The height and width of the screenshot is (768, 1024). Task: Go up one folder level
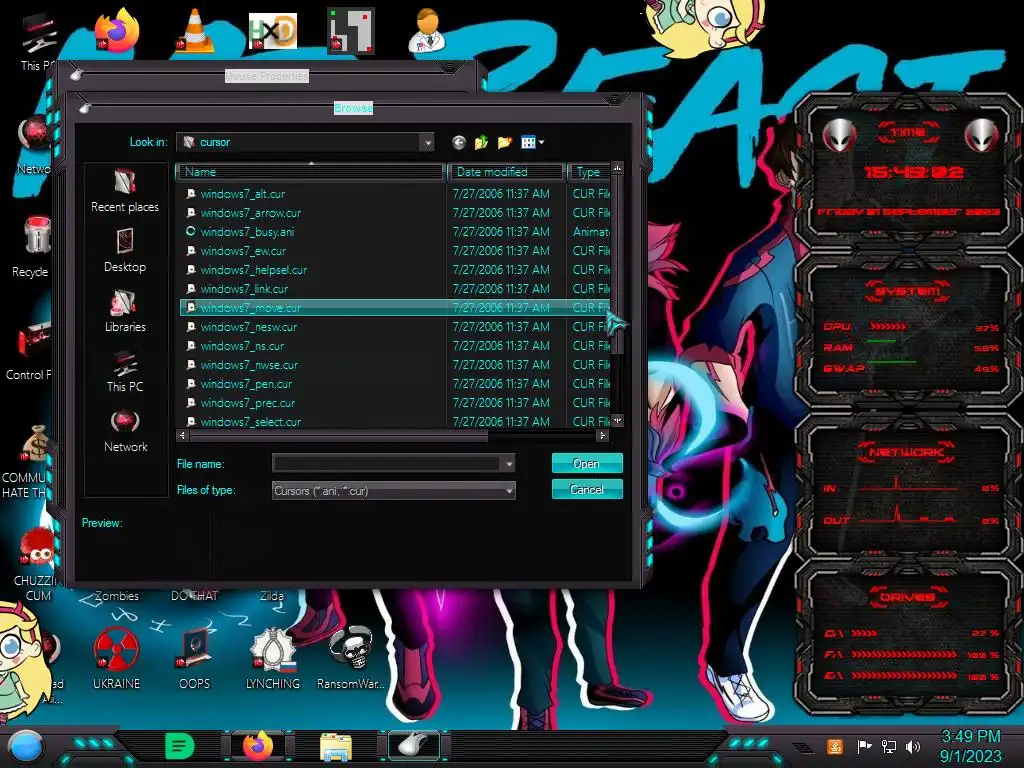(481, 142)
